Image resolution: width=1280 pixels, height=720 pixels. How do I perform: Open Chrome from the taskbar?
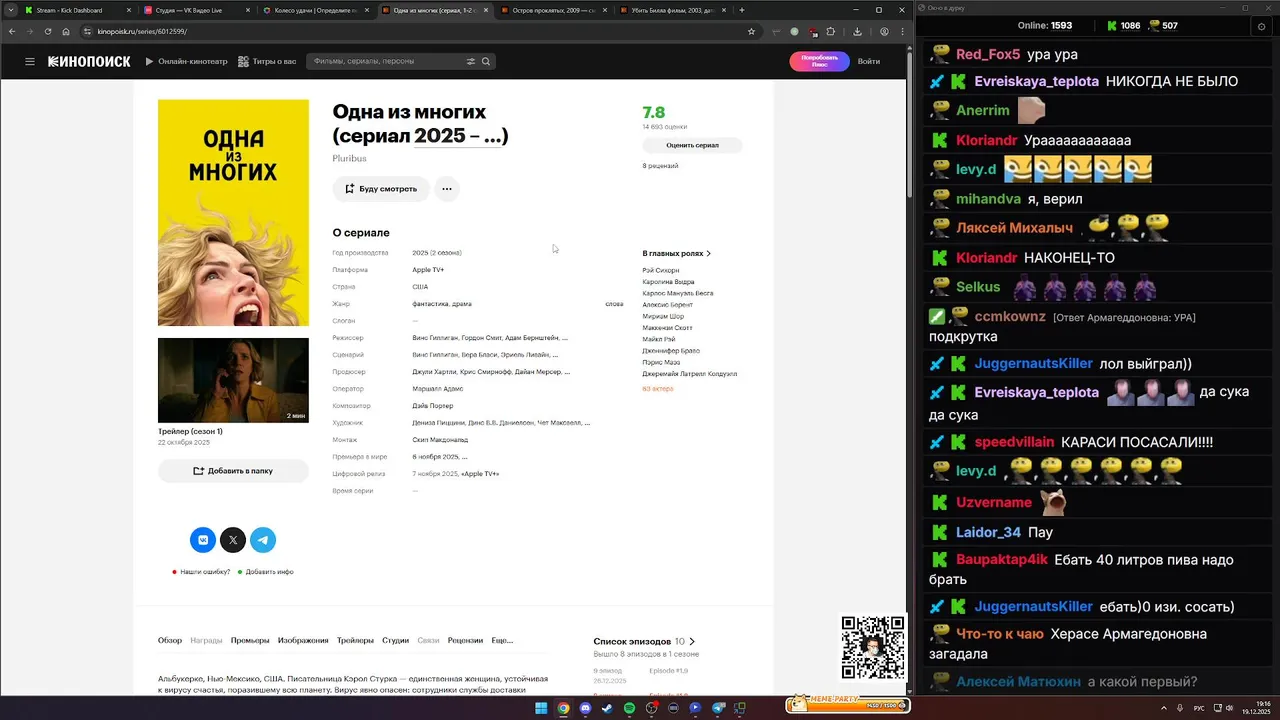tap(563, 708)
